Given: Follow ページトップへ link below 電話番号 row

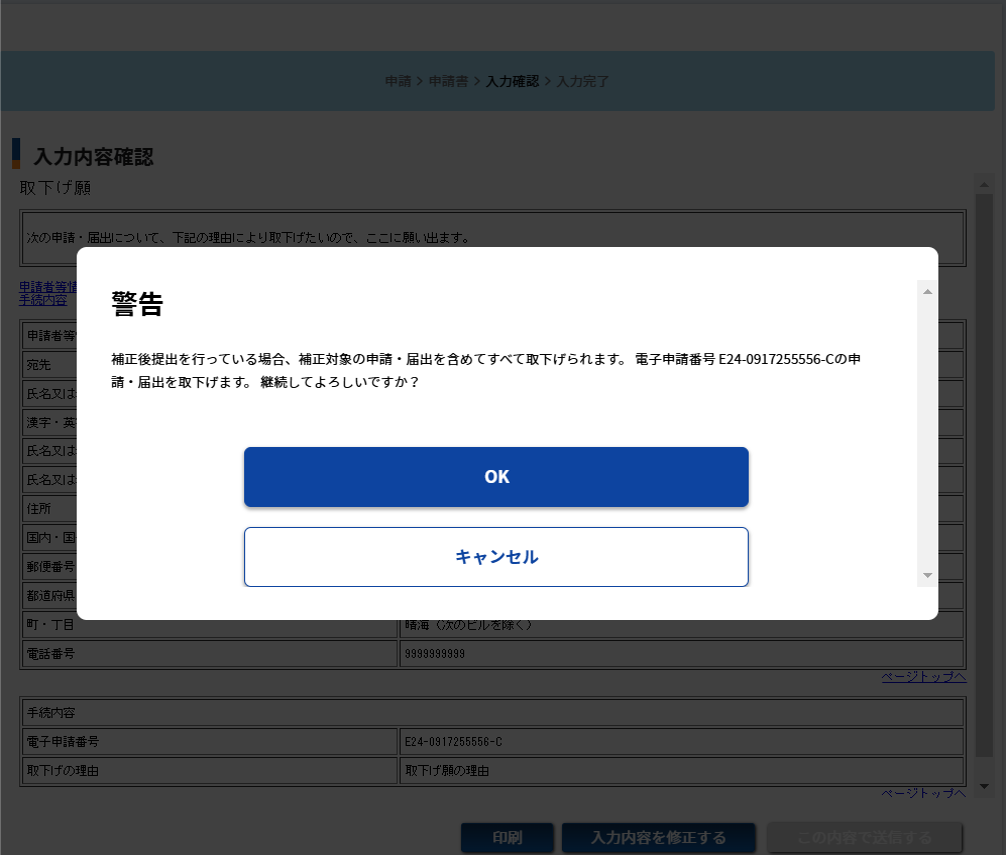Looking at the screenshot, I should pyautogui.click(x=923, y=677).
